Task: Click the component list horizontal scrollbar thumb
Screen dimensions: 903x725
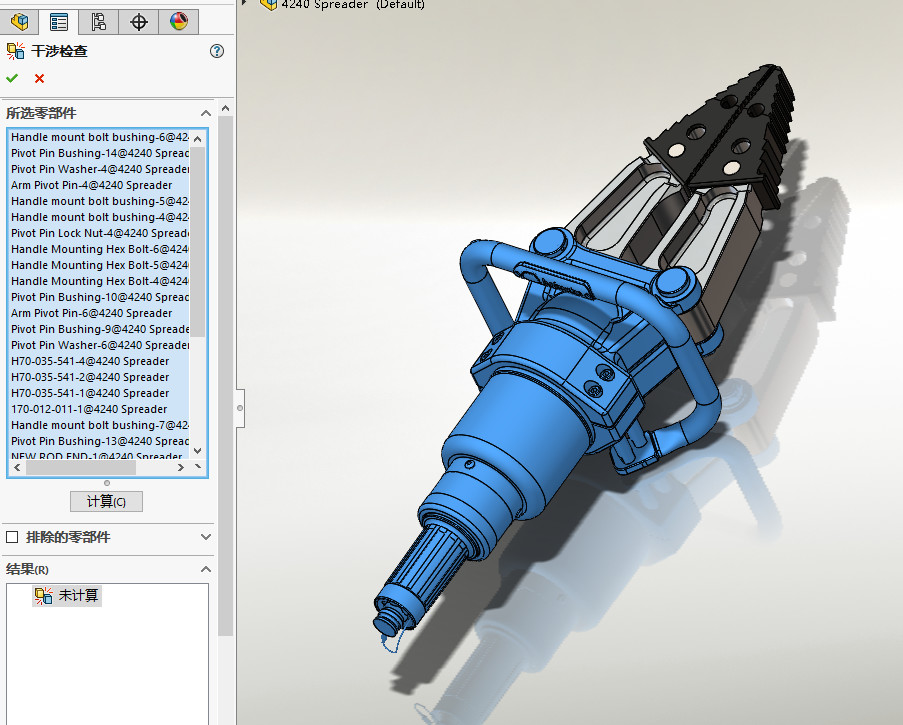Action: click(x=81, y=468)
